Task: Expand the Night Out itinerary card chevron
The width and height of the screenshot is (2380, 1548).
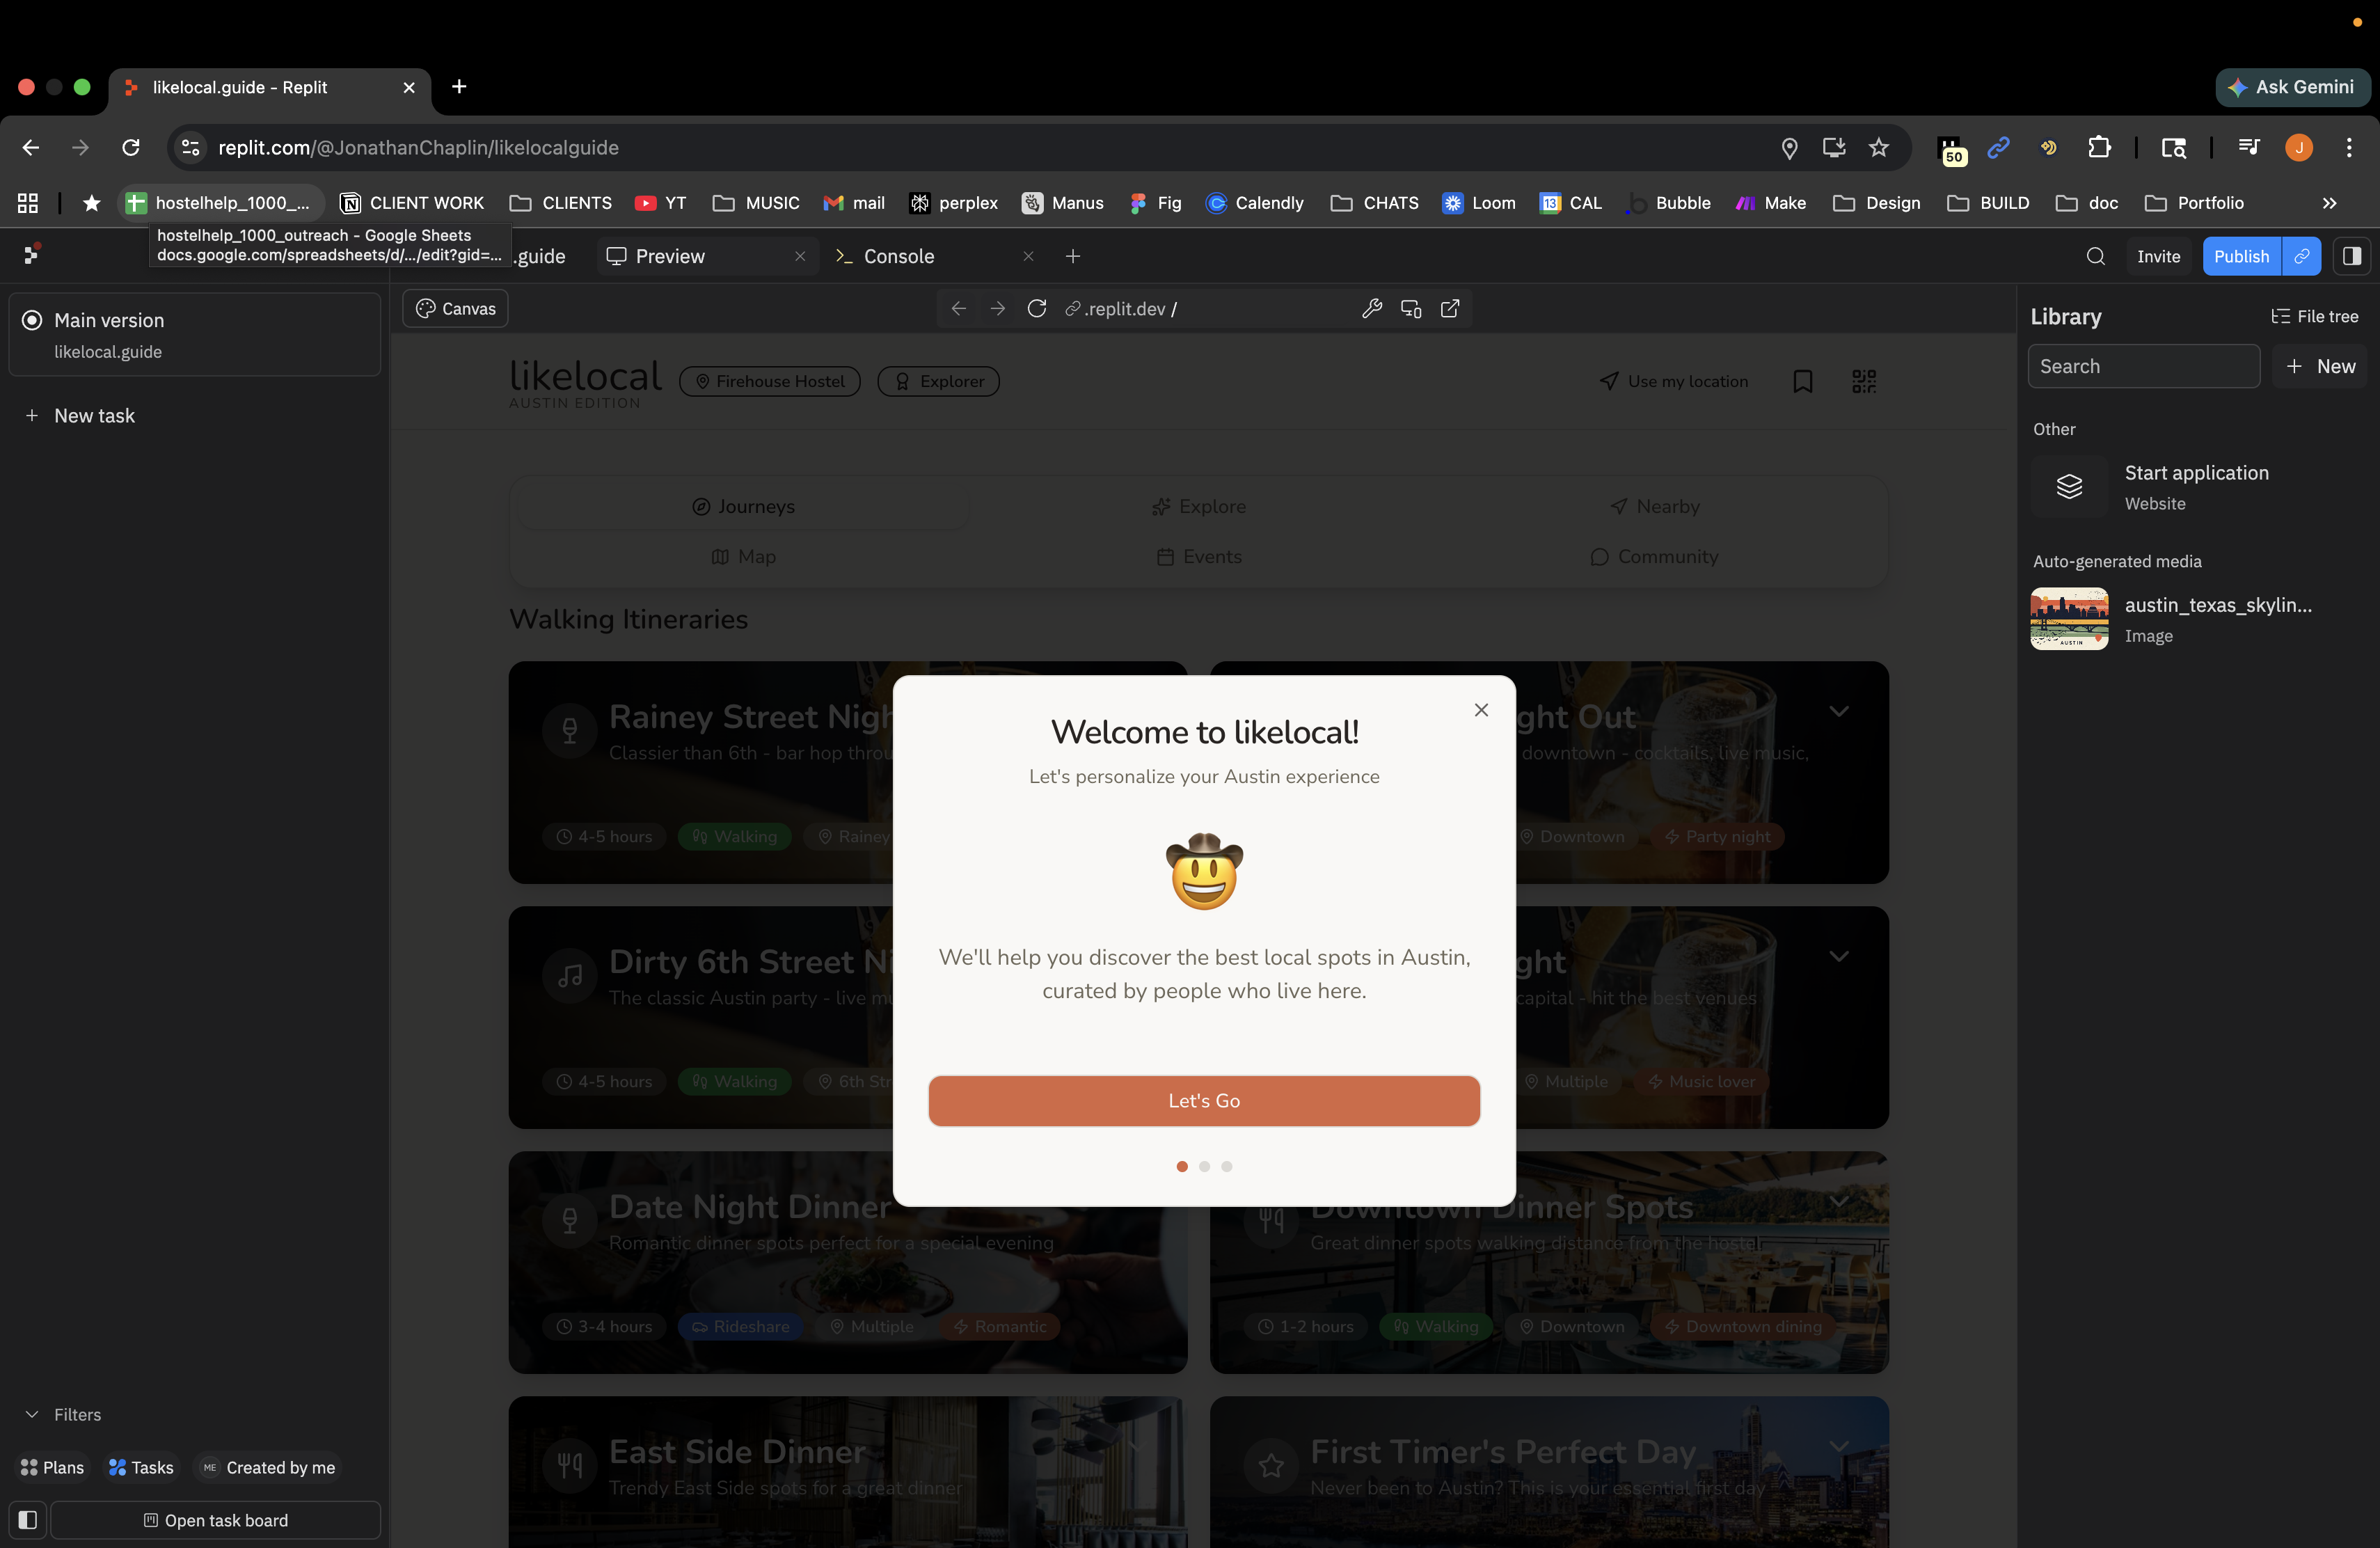Action: pyautogui.click(x=1838, y=711)
